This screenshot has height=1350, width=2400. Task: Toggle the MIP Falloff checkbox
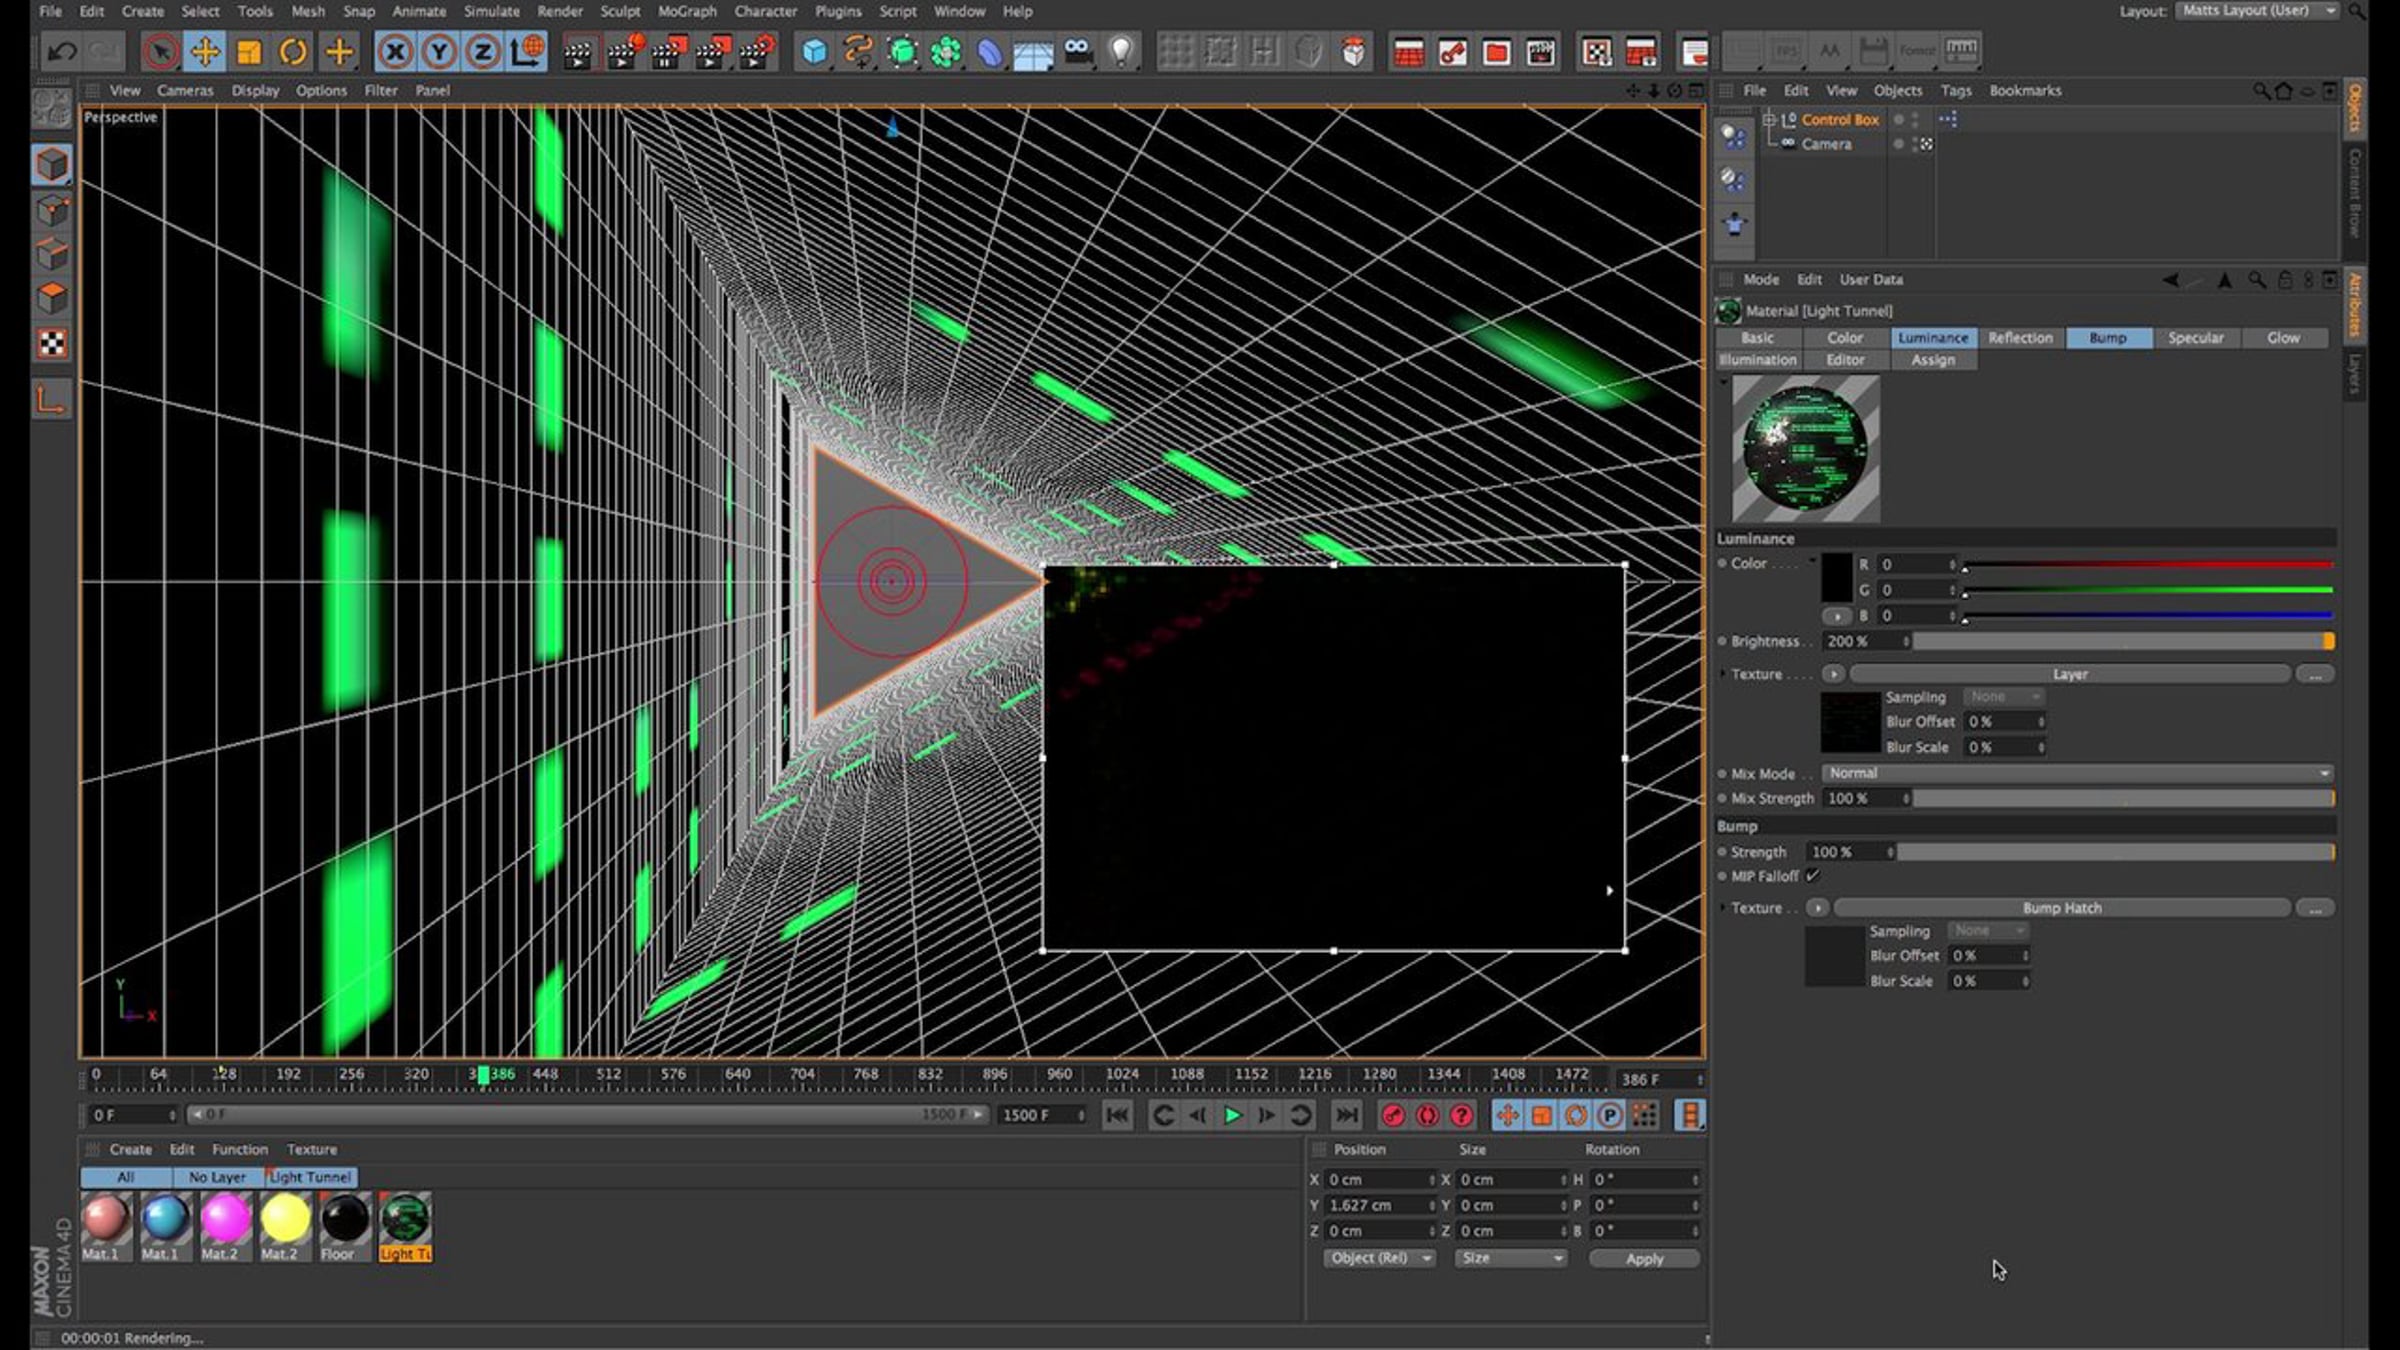tap(1813, 876)
